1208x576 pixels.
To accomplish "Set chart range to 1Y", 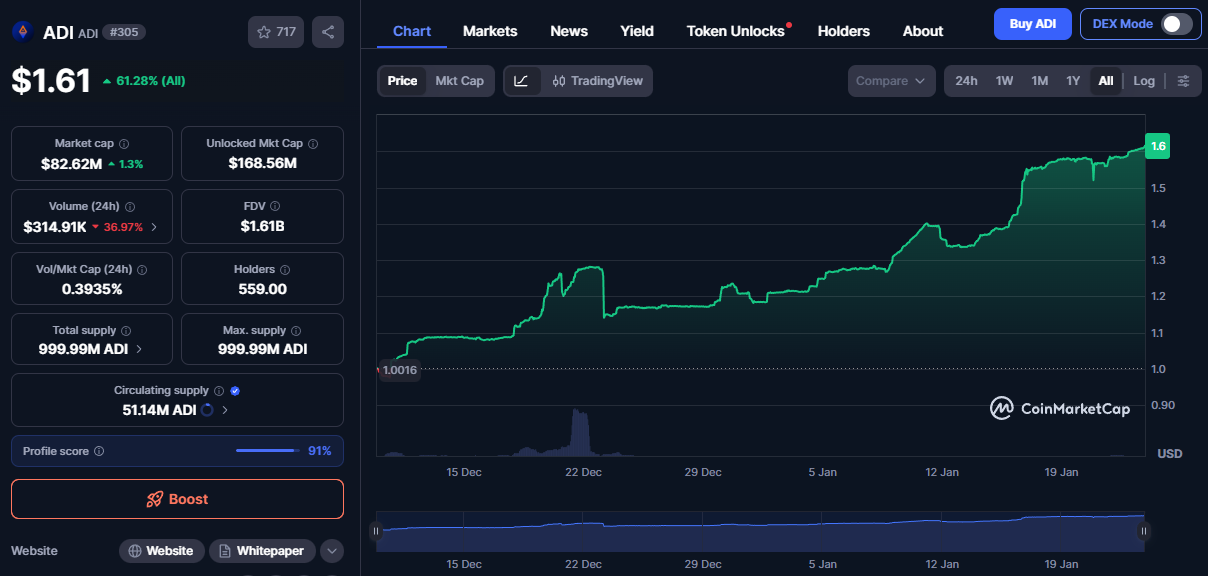I will coord(1073,81).
